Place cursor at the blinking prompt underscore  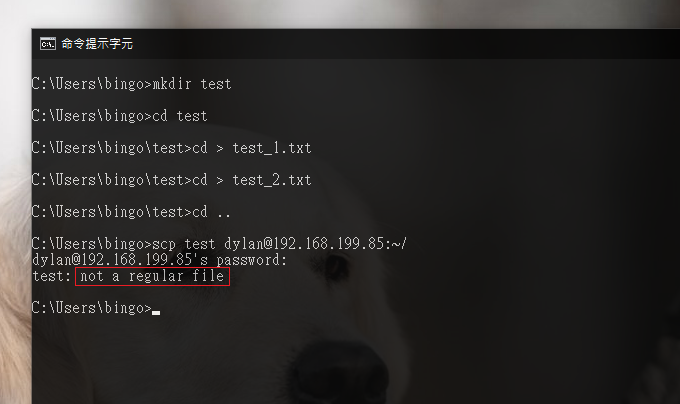156,313
